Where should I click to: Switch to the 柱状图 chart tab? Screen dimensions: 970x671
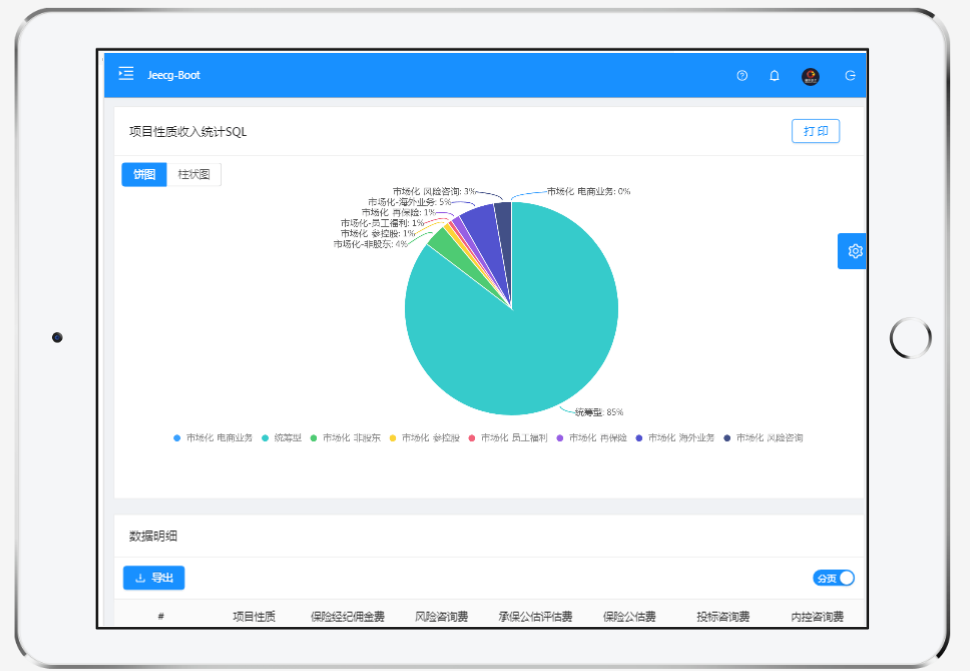click(x=194, y=174)
